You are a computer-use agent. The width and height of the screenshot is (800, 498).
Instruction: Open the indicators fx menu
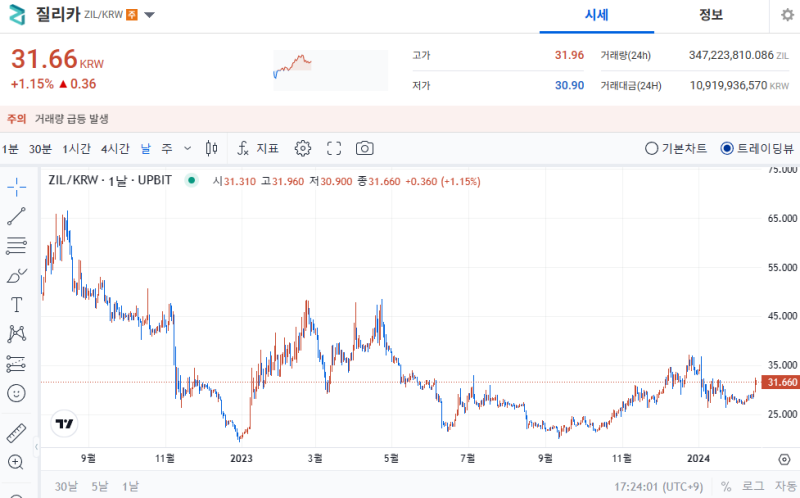243,148
